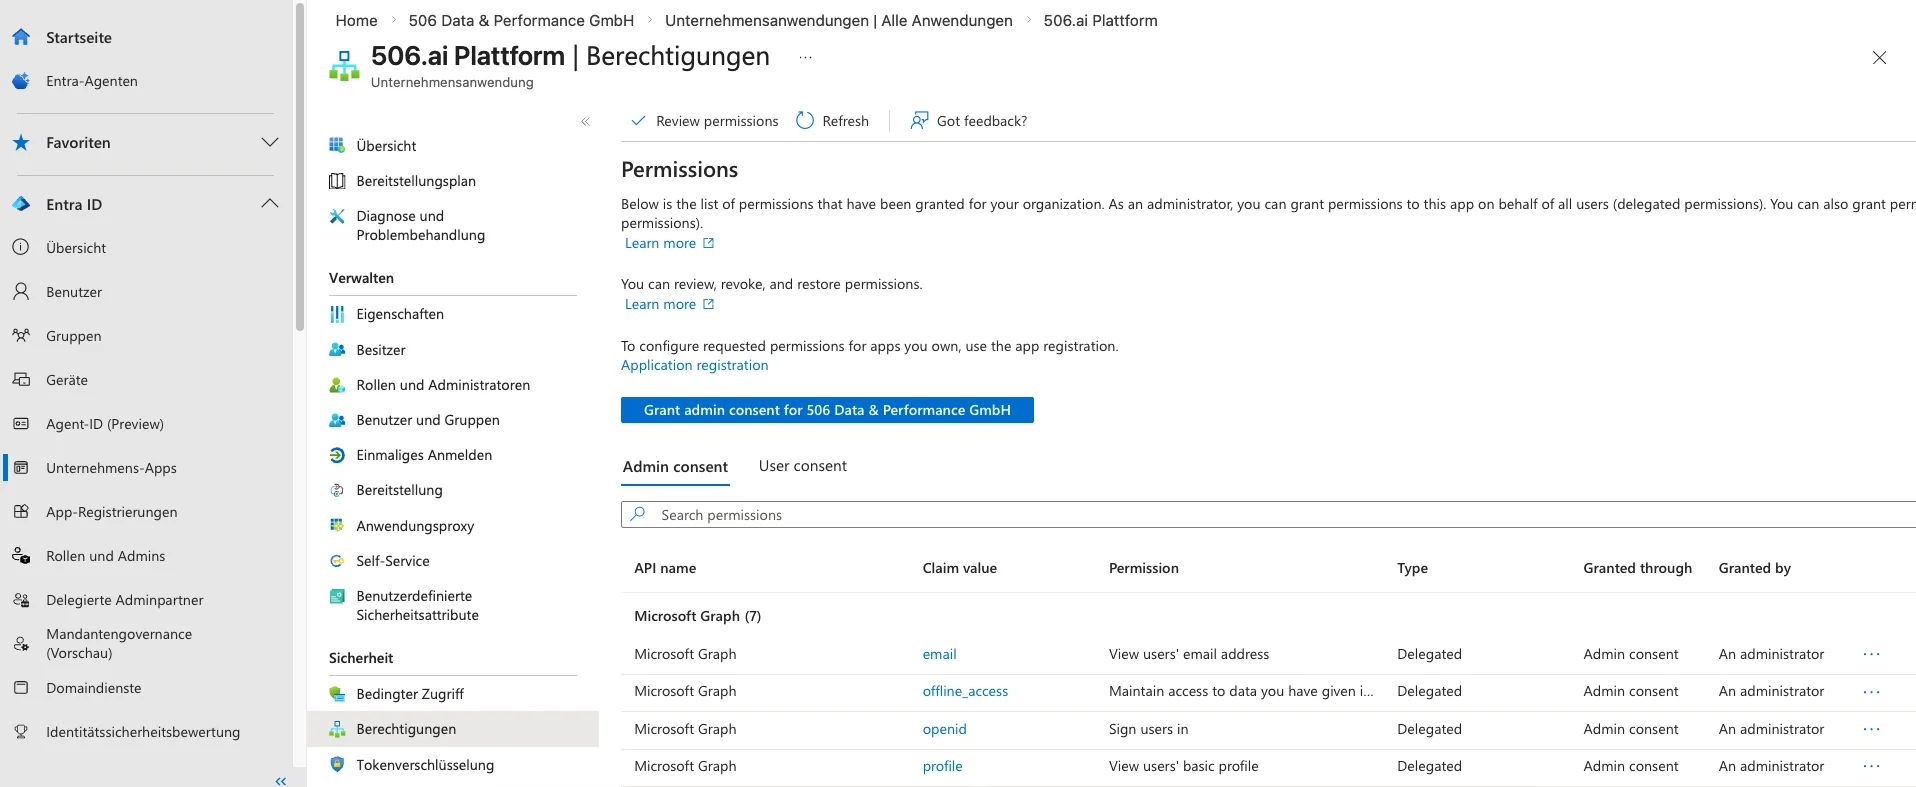Open App-Registrierungen in sidebar
The image size is (1916, 787).
point(111,512)
